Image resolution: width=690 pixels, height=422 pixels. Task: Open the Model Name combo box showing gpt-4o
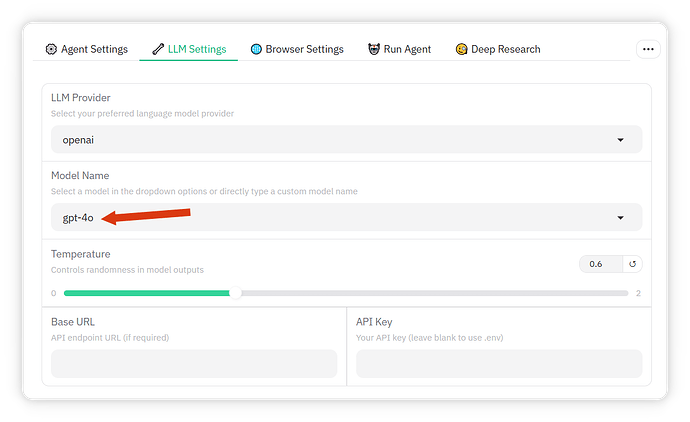tap(346, 217)
